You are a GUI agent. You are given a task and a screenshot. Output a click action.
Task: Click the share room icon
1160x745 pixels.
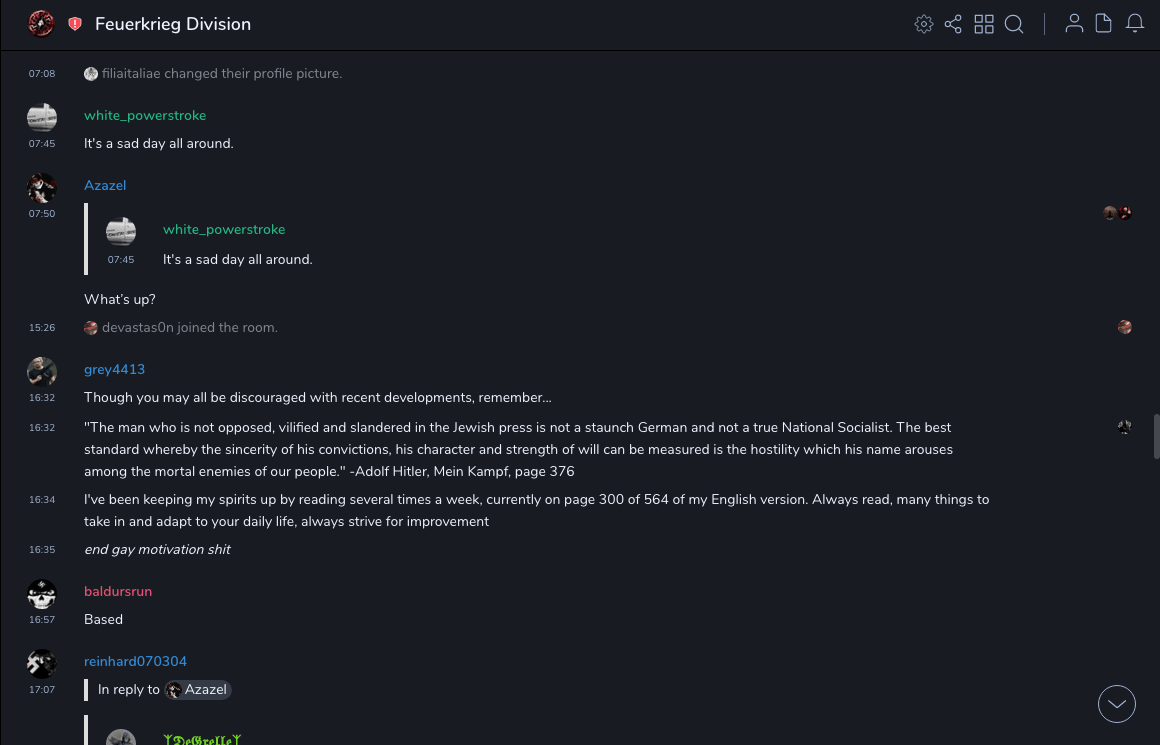tap(953, 24)
